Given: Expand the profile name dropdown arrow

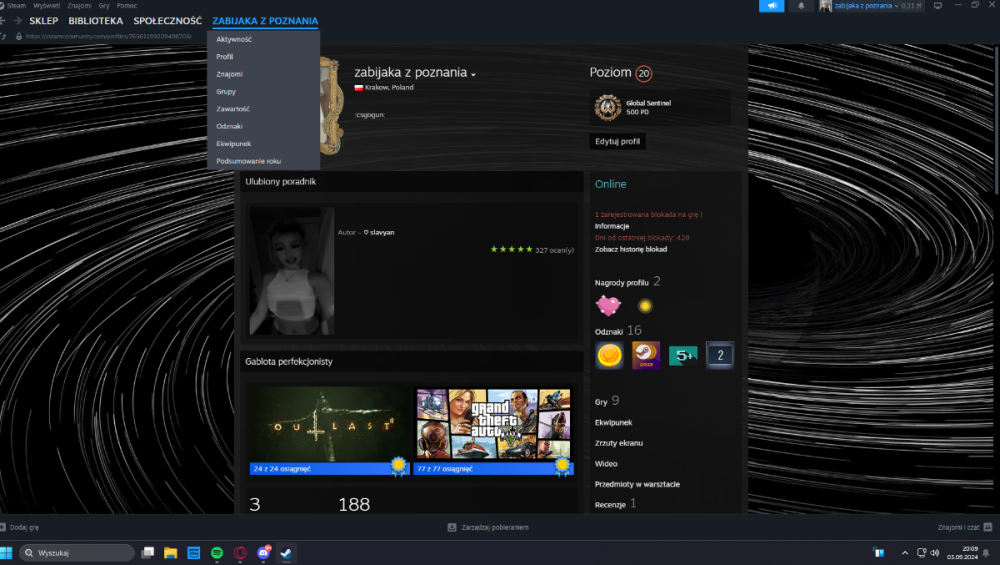Looking at the screenshot, I should pos(473,75).
